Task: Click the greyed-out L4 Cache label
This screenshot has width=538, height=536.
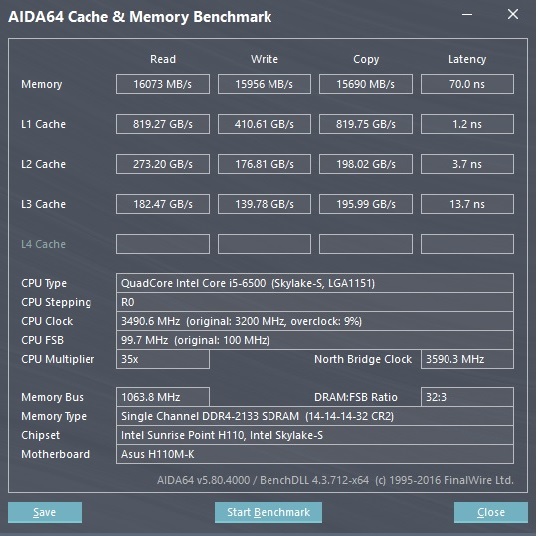Action: coord(43,244)
